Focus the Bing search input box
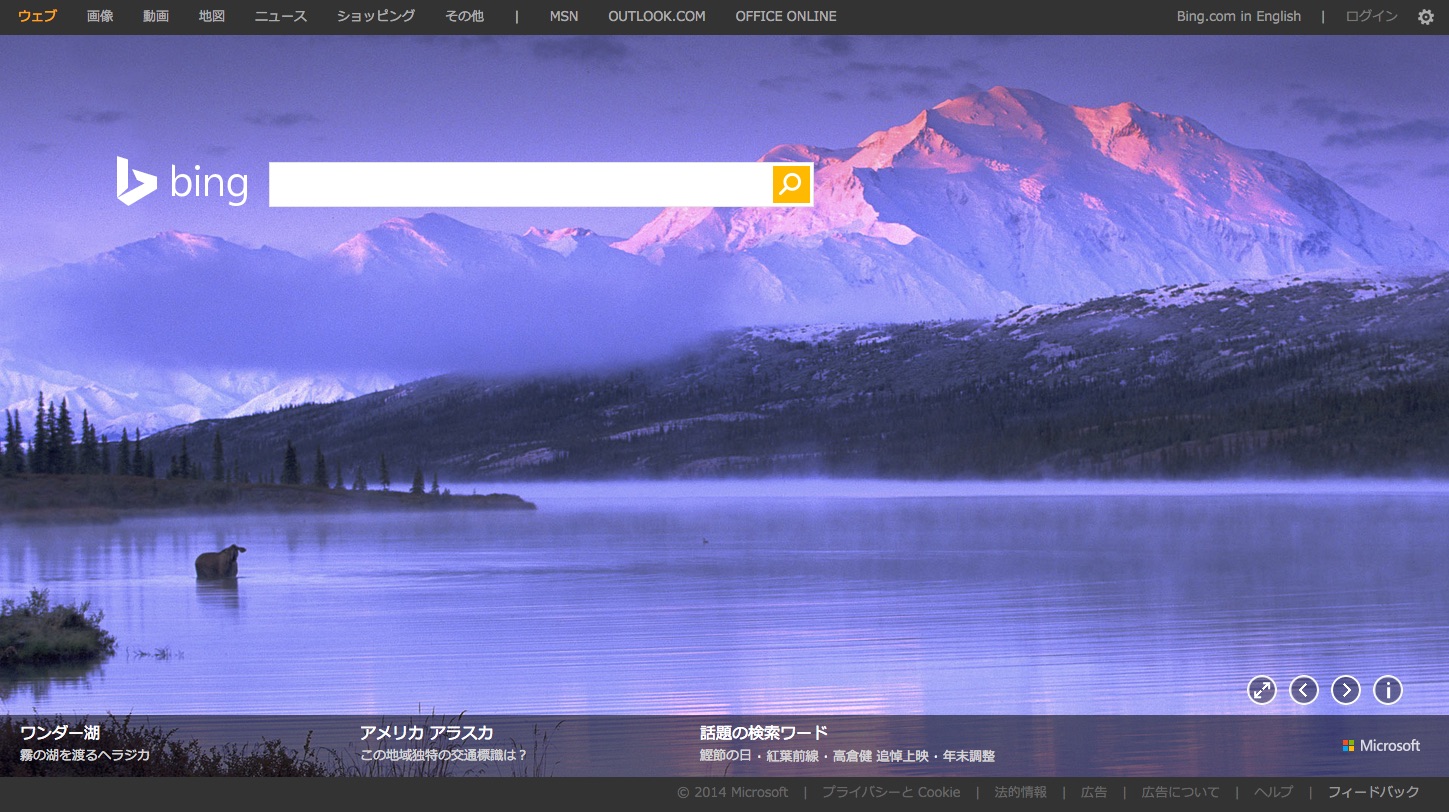The width and height of the screenshot is (1449, 812). pos(520,184)
